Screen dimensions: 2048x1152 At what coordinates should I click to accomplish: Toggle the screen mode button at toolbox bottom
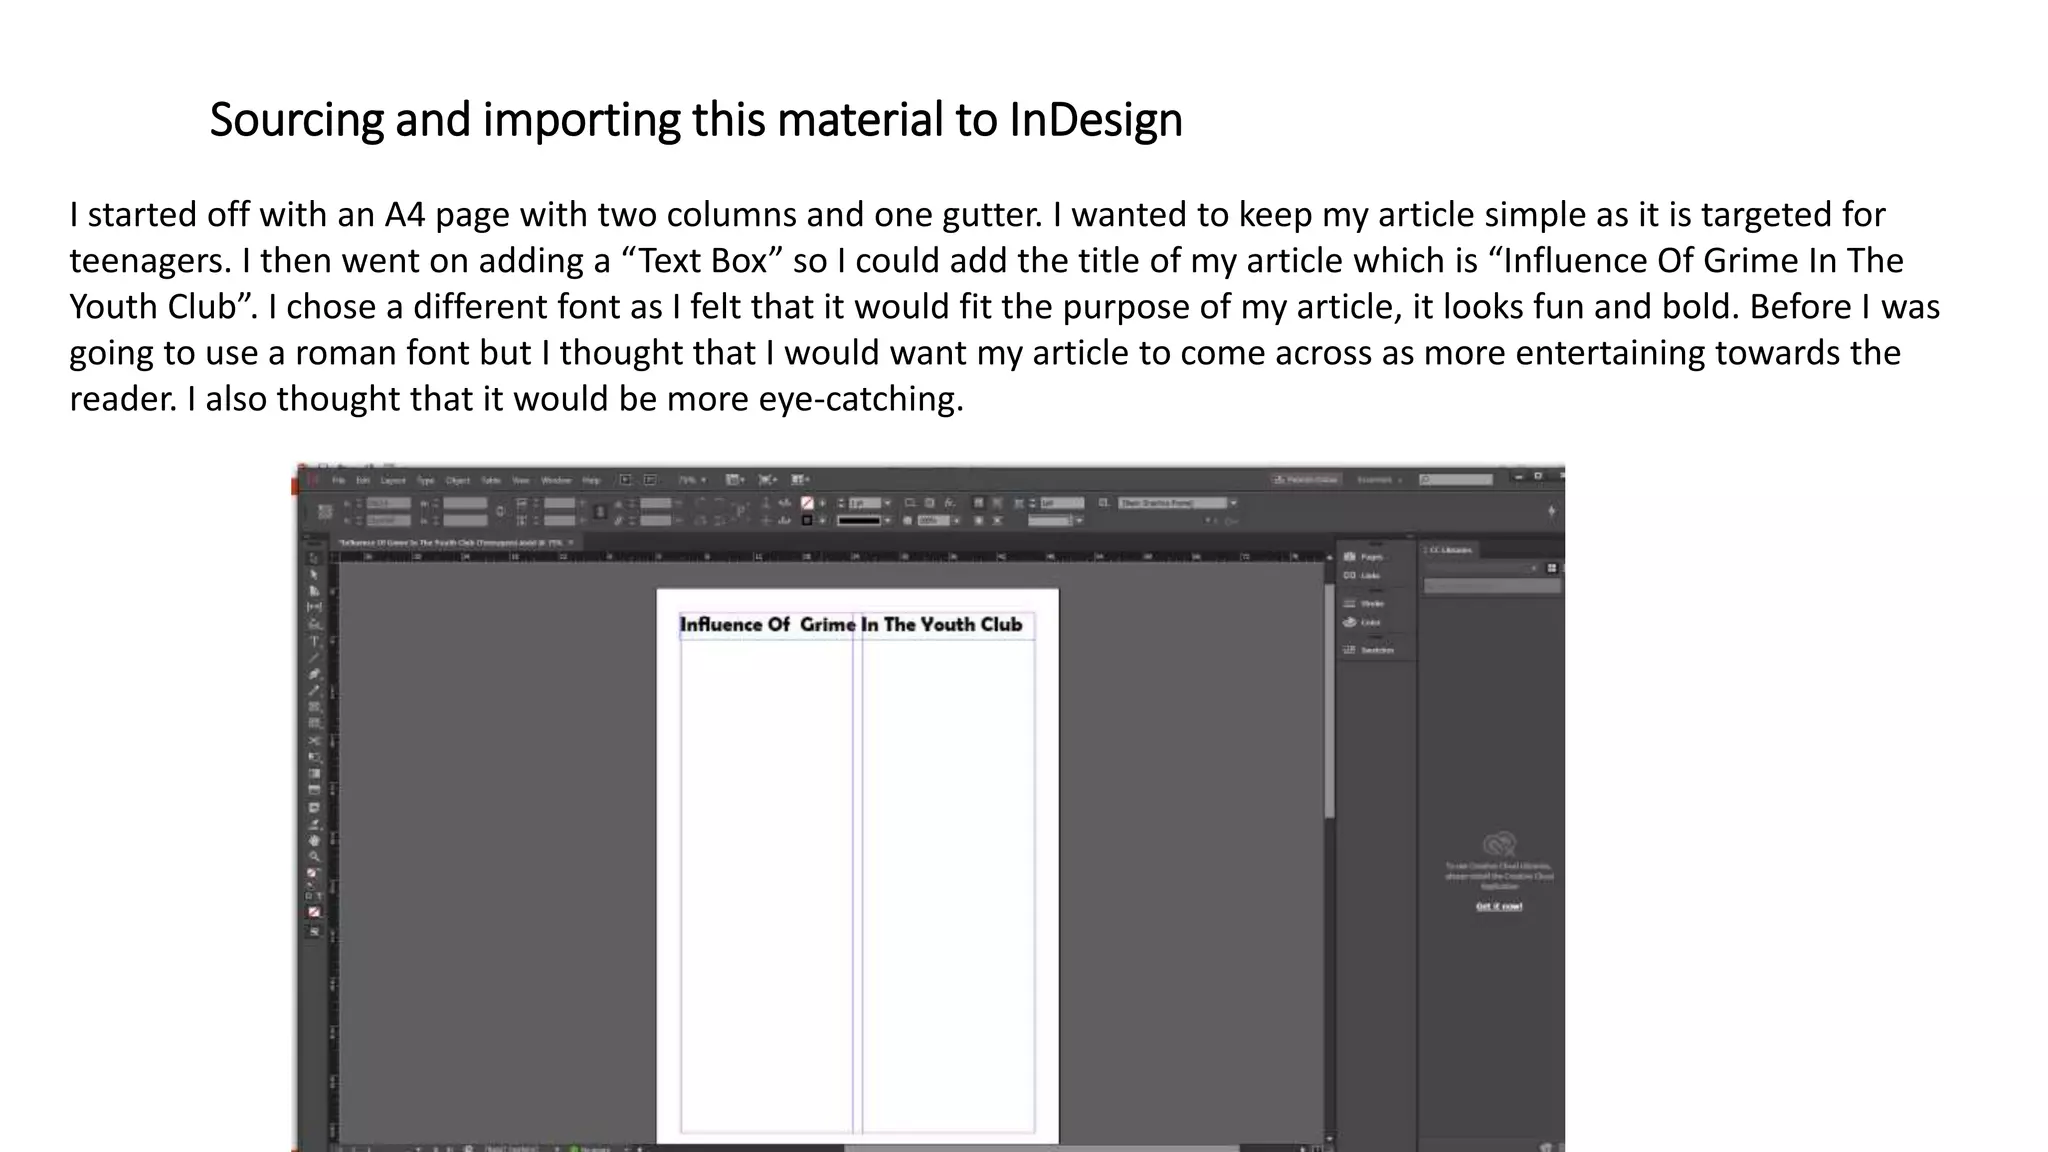[314, 931]
